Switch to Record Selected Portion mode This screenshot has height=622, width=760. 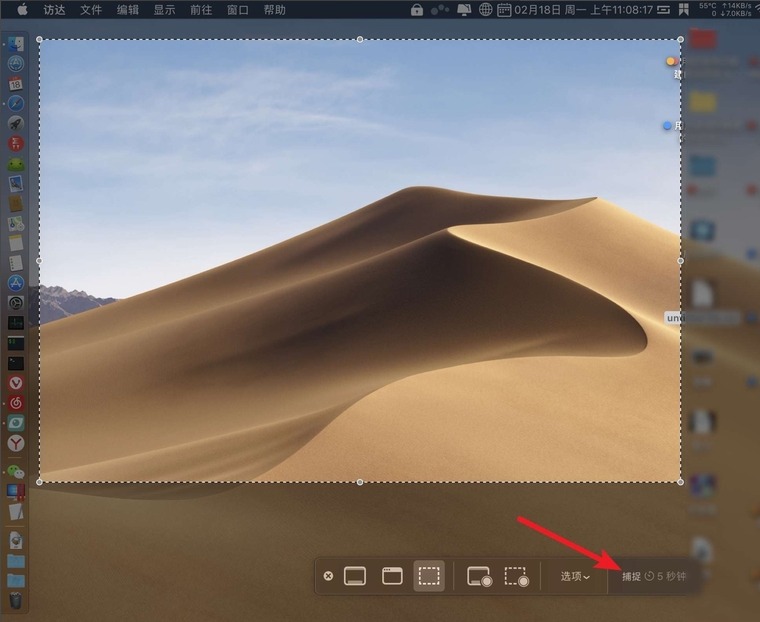516,576
